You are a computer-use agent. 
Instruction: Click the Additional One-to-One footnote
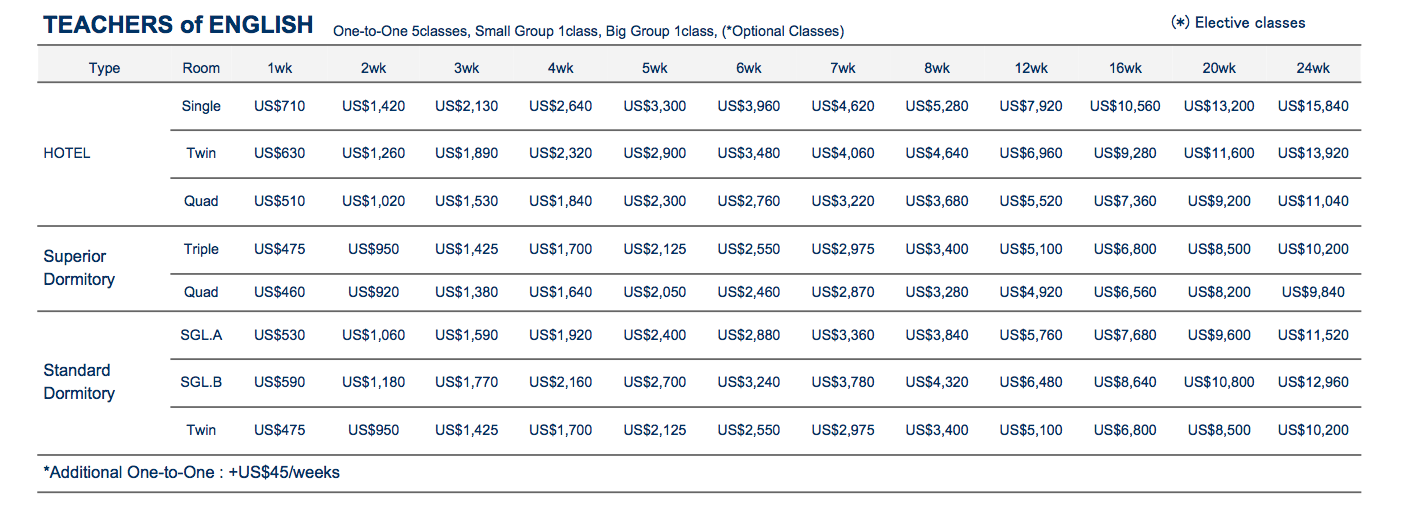192,472
